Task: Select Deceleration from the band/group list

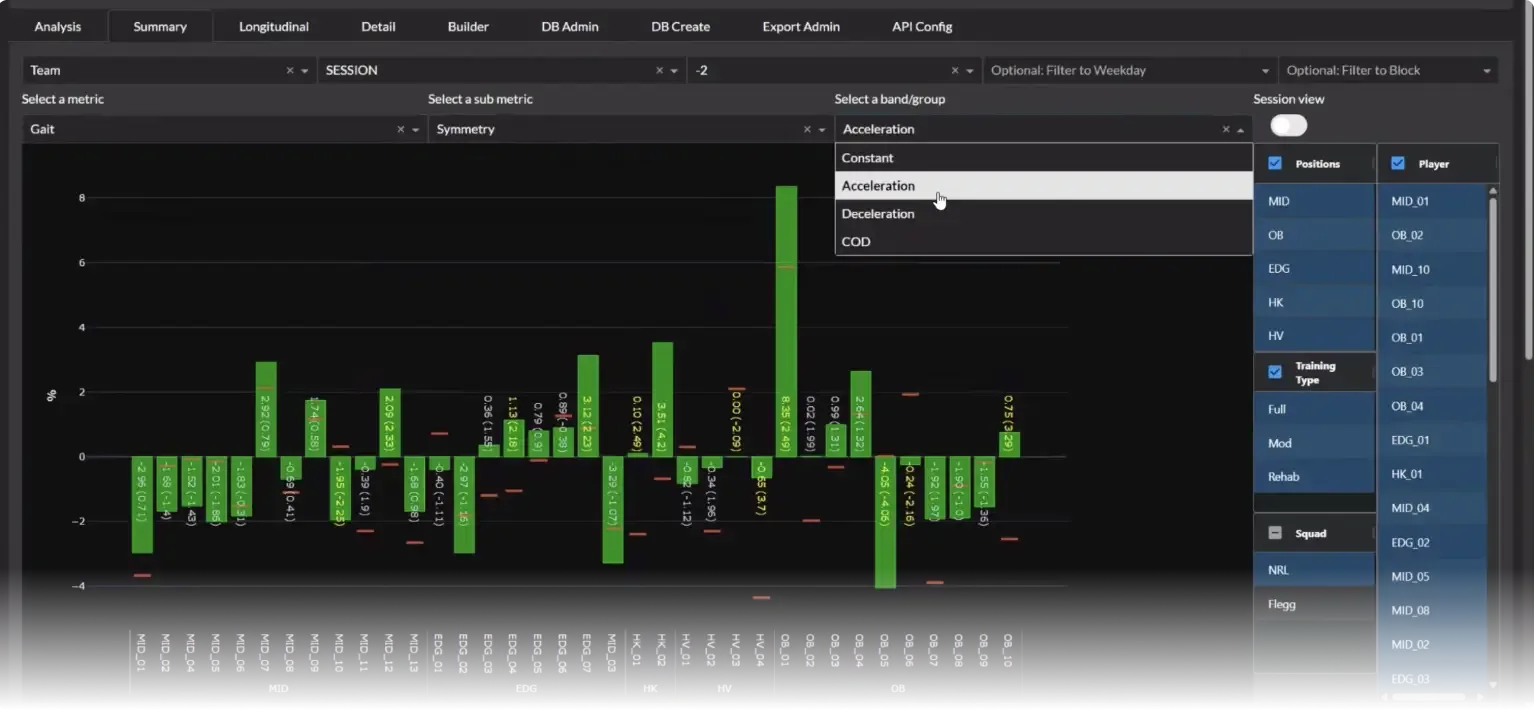Action: click(878, 213)
